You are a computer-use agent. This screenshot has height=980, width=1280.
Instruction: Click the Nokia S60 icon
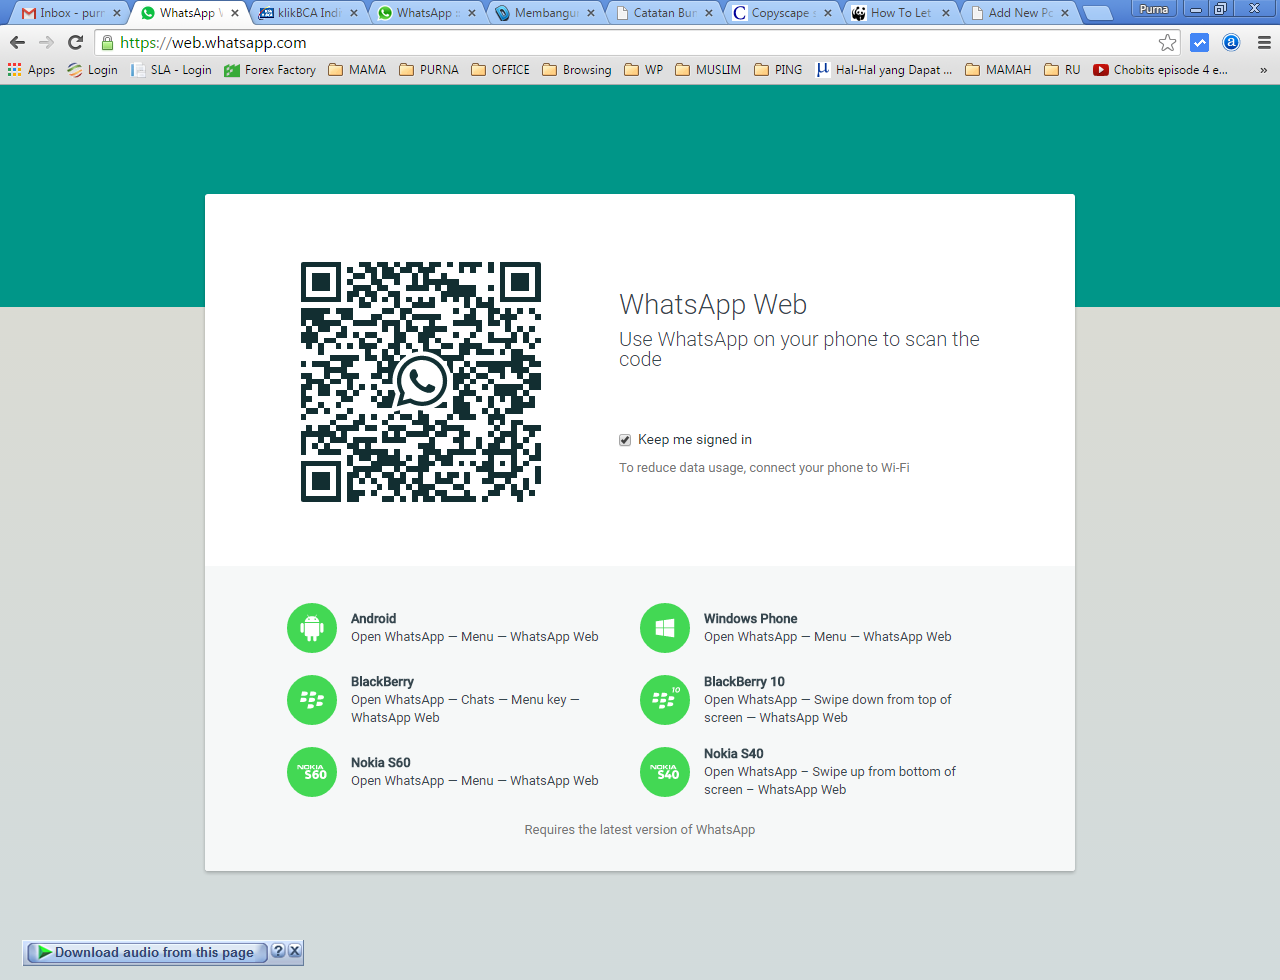312,772
